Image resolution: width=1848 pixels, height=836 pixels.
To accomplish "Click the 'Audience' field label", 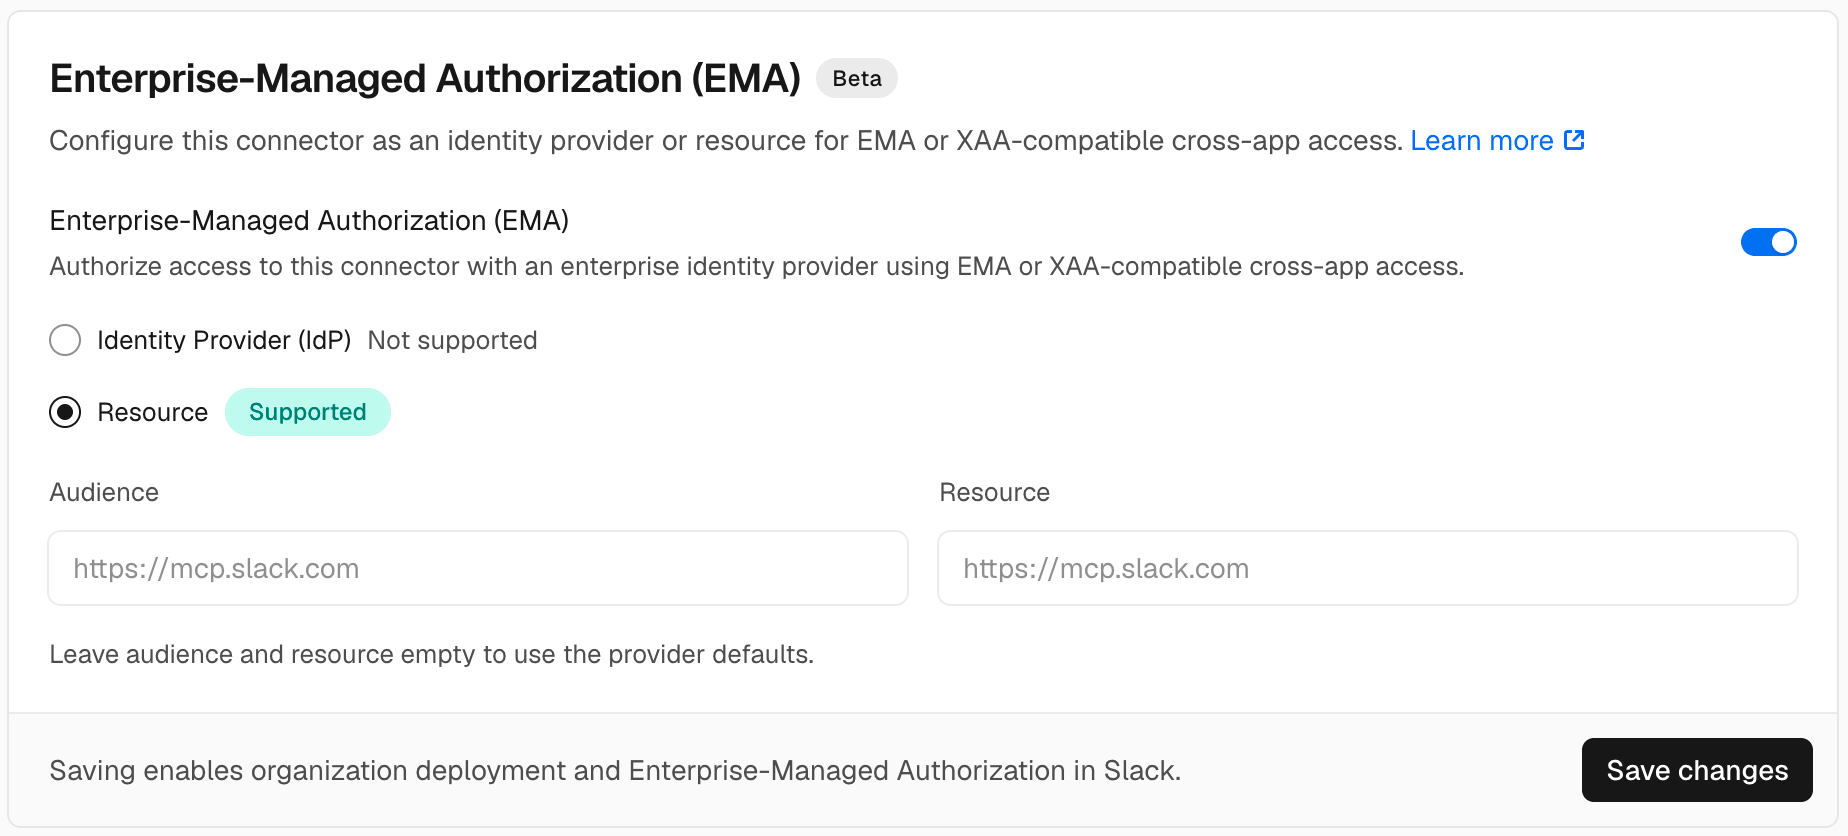I will click(104, 492).
